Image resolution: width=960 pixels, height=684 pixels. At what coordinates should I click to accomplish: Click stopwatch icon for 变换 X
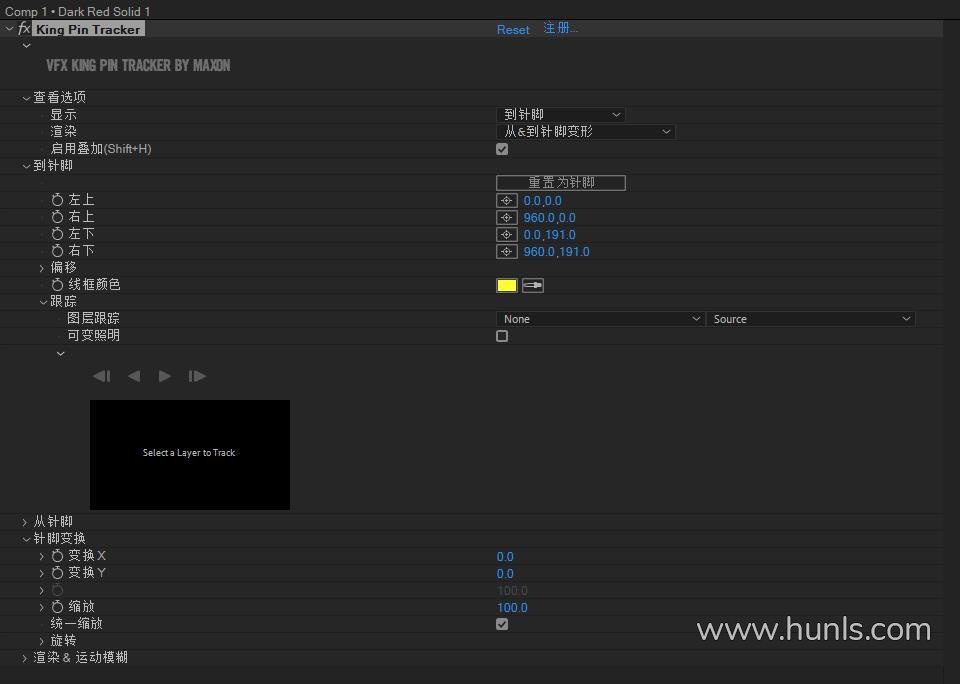[58, 556]
